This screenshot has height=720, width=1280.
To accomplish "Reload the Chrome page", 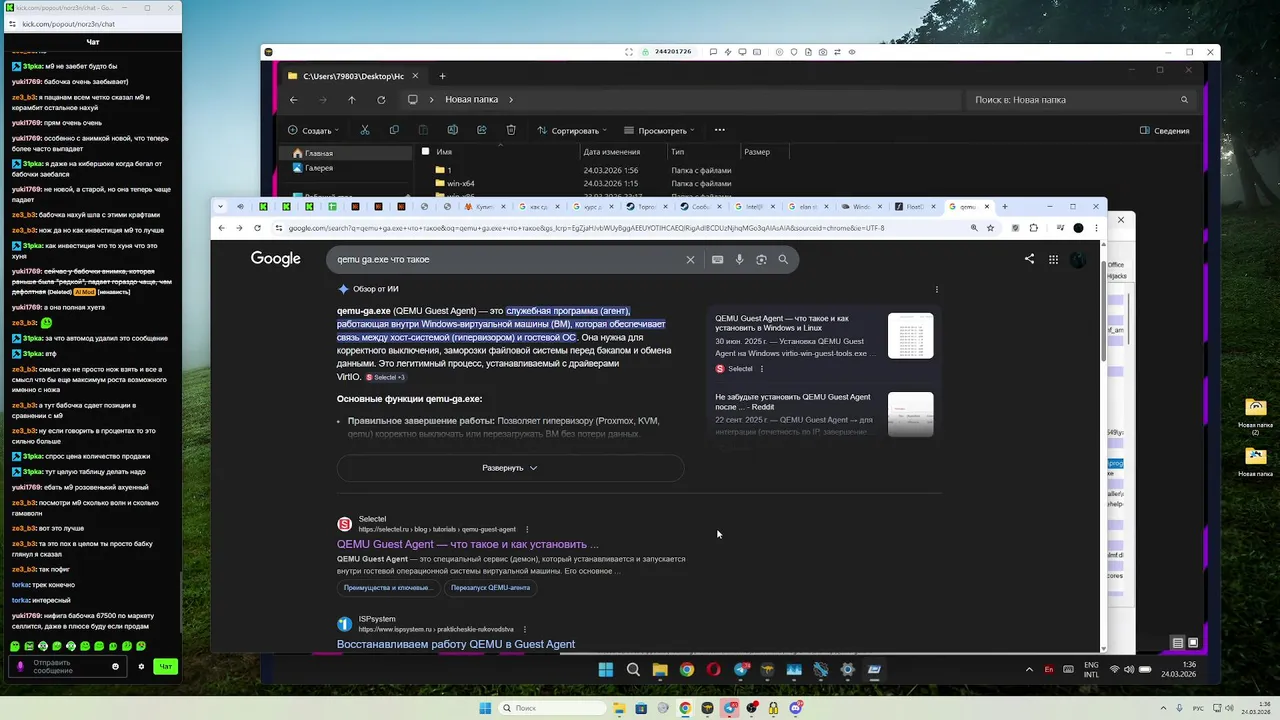I will pos(257,228).
